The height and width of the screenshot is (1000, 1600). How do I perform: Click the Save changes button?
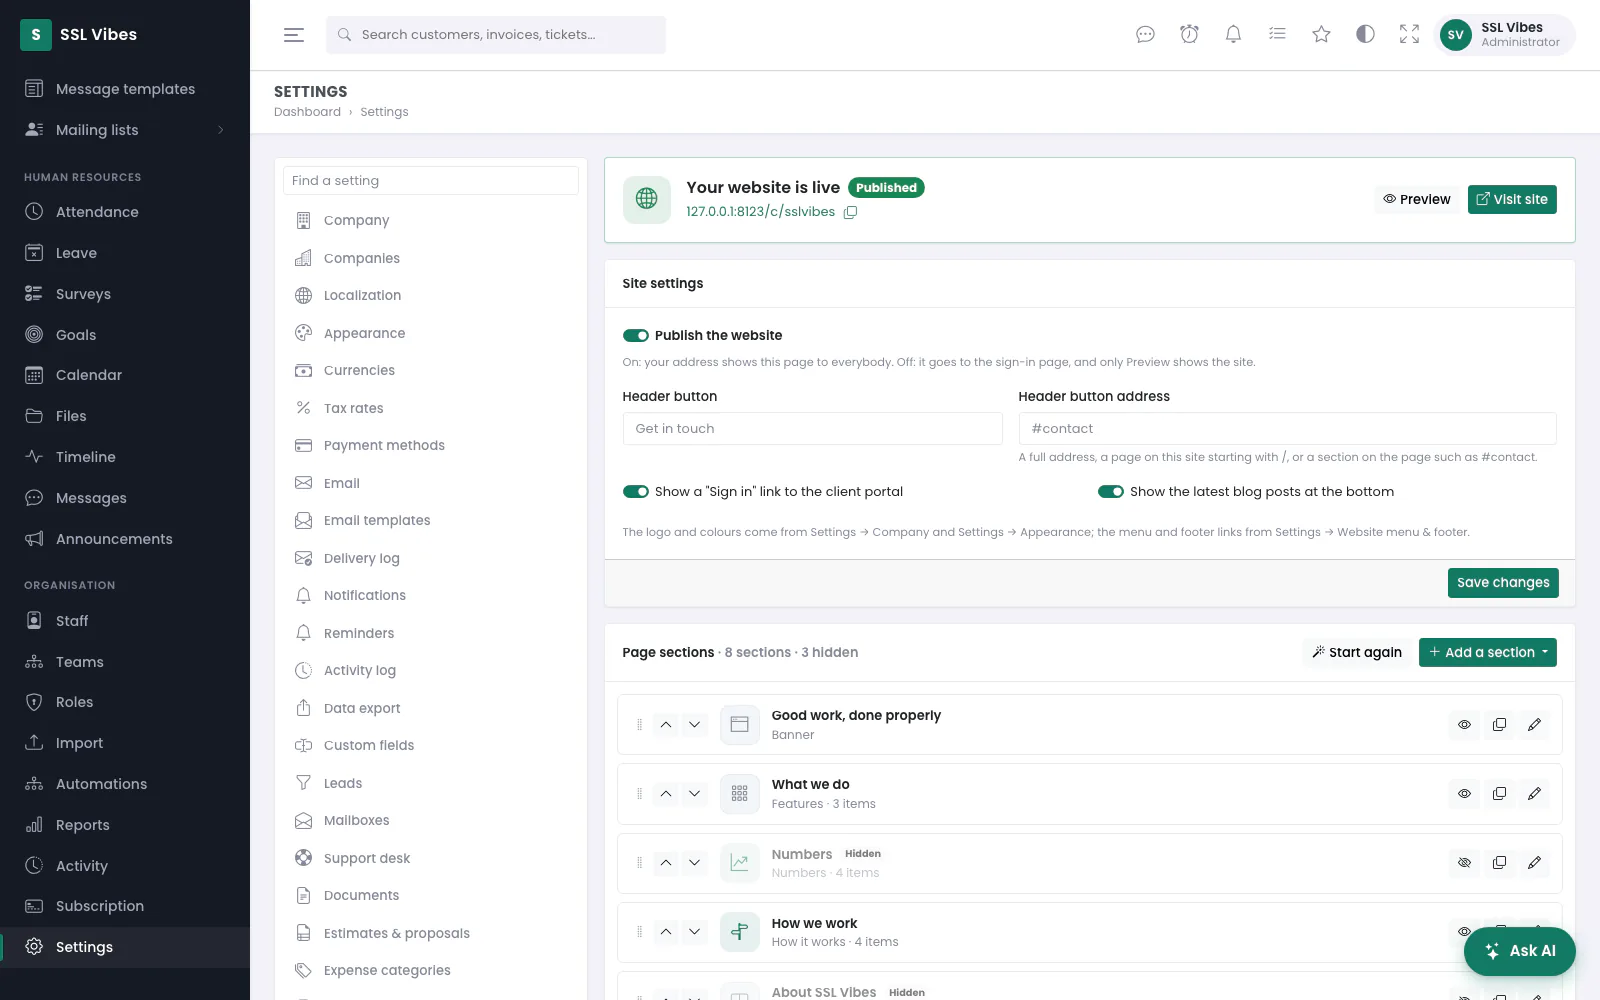[x=1503, y=583]
